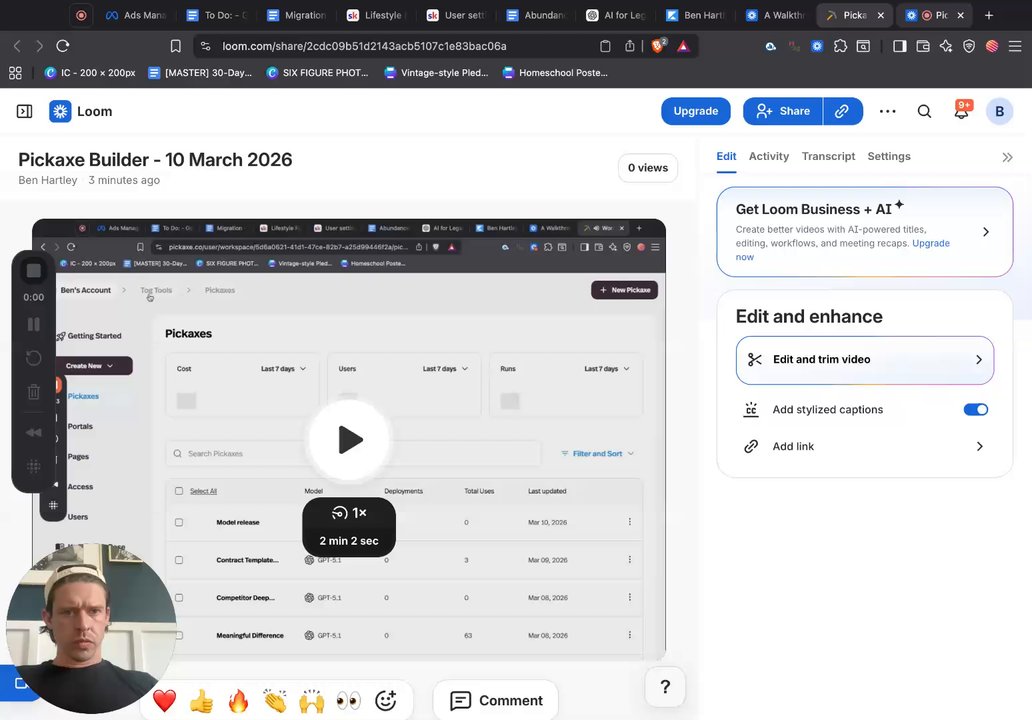The image size is (1032, 720).
Task: Toggle the browser sidebar panel icon
Action: click(899, 46)
